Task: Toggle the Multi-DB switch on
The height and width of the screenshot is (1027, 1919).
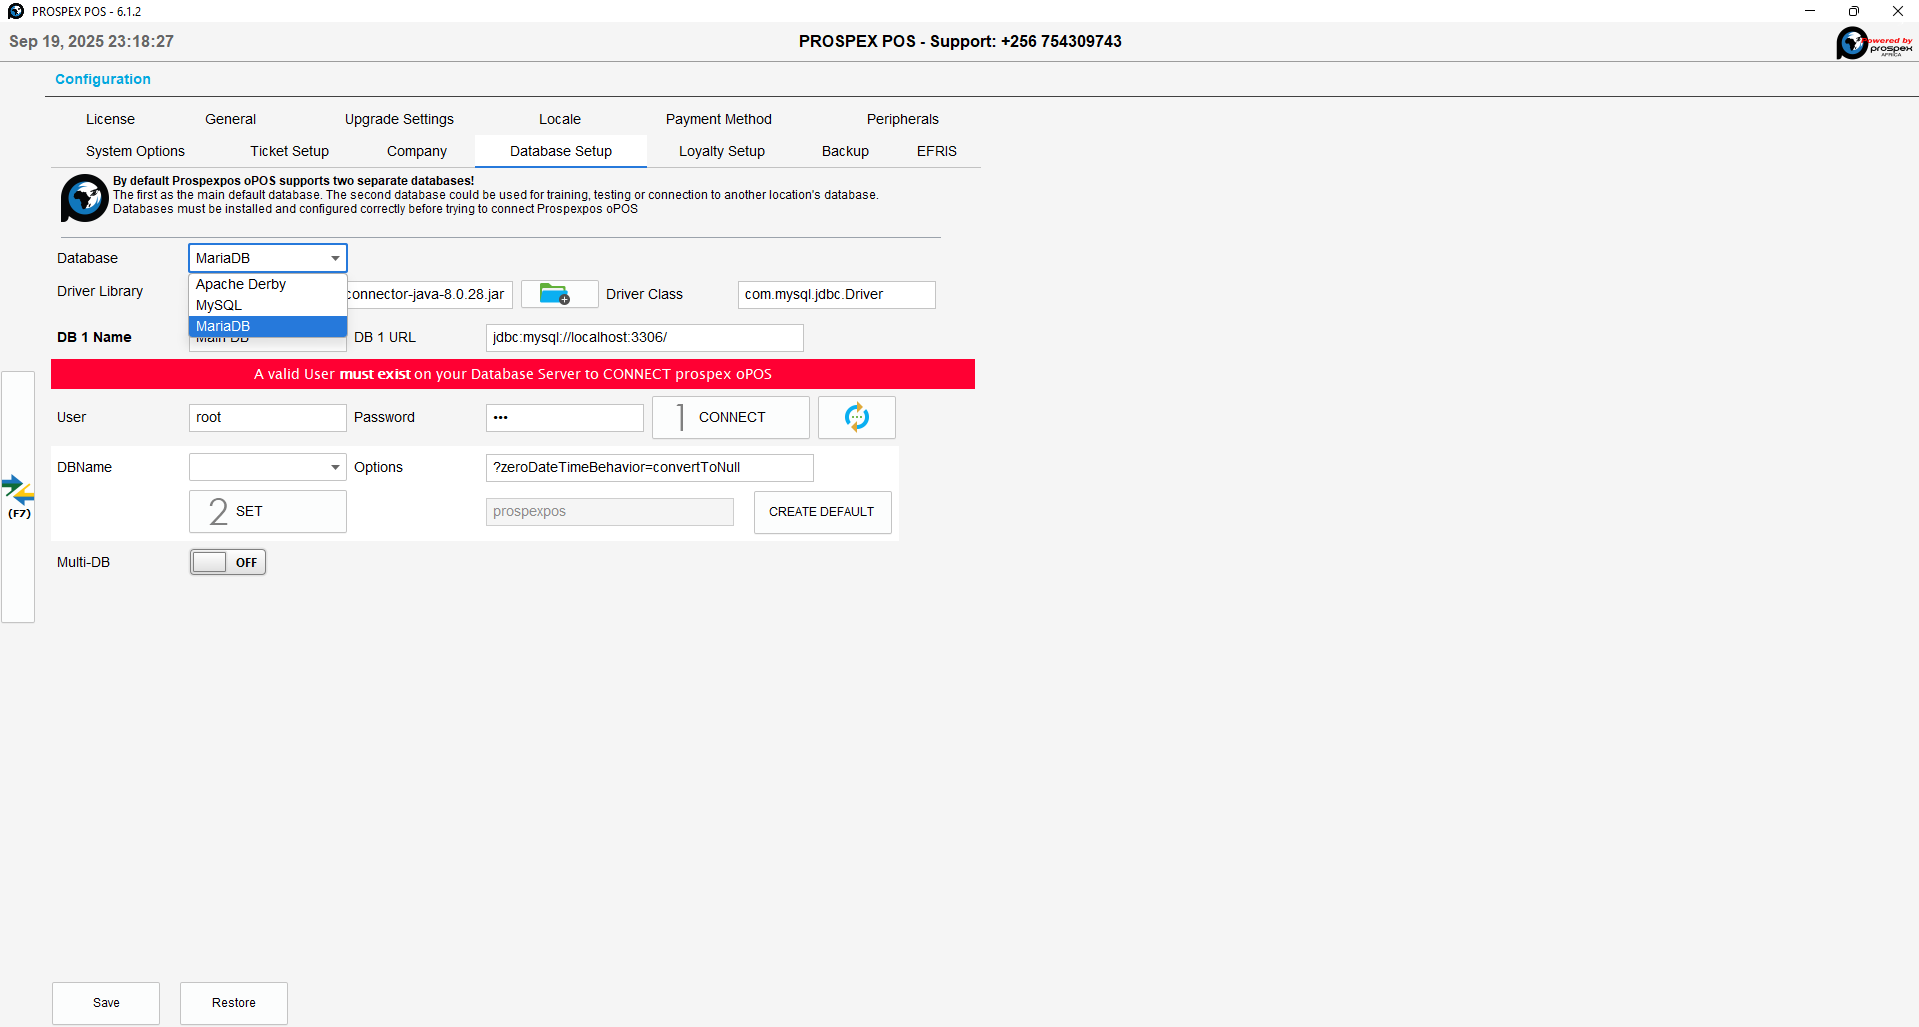Action: [x=228, y=562]
